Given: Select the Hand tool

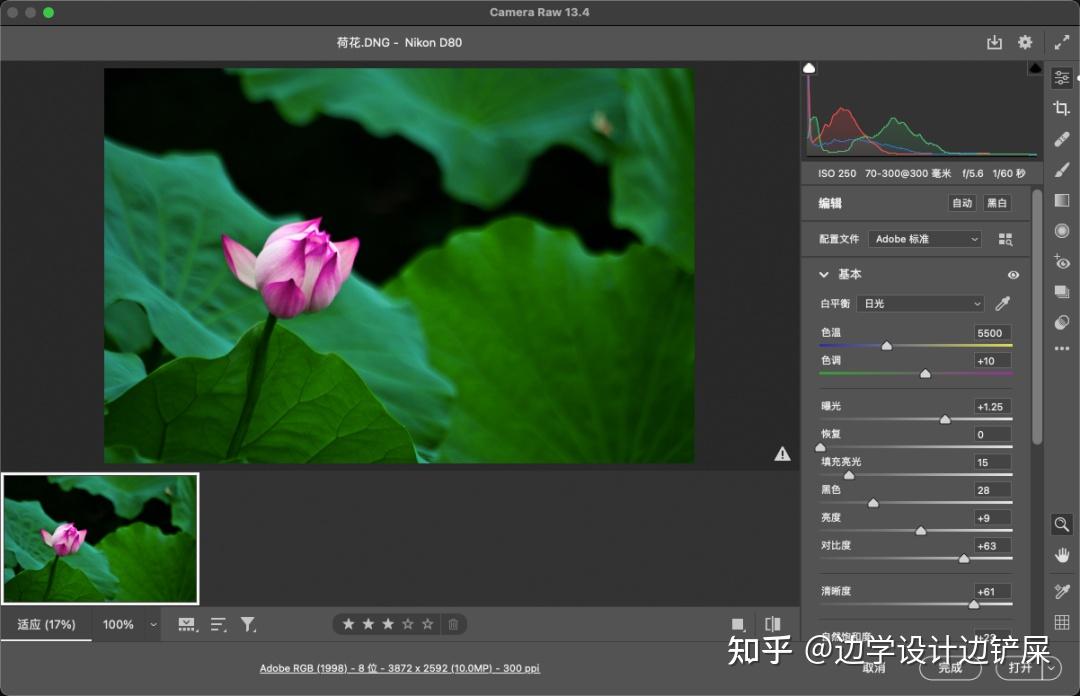Looking at the screenshot, I should (x=1061, y=555).
